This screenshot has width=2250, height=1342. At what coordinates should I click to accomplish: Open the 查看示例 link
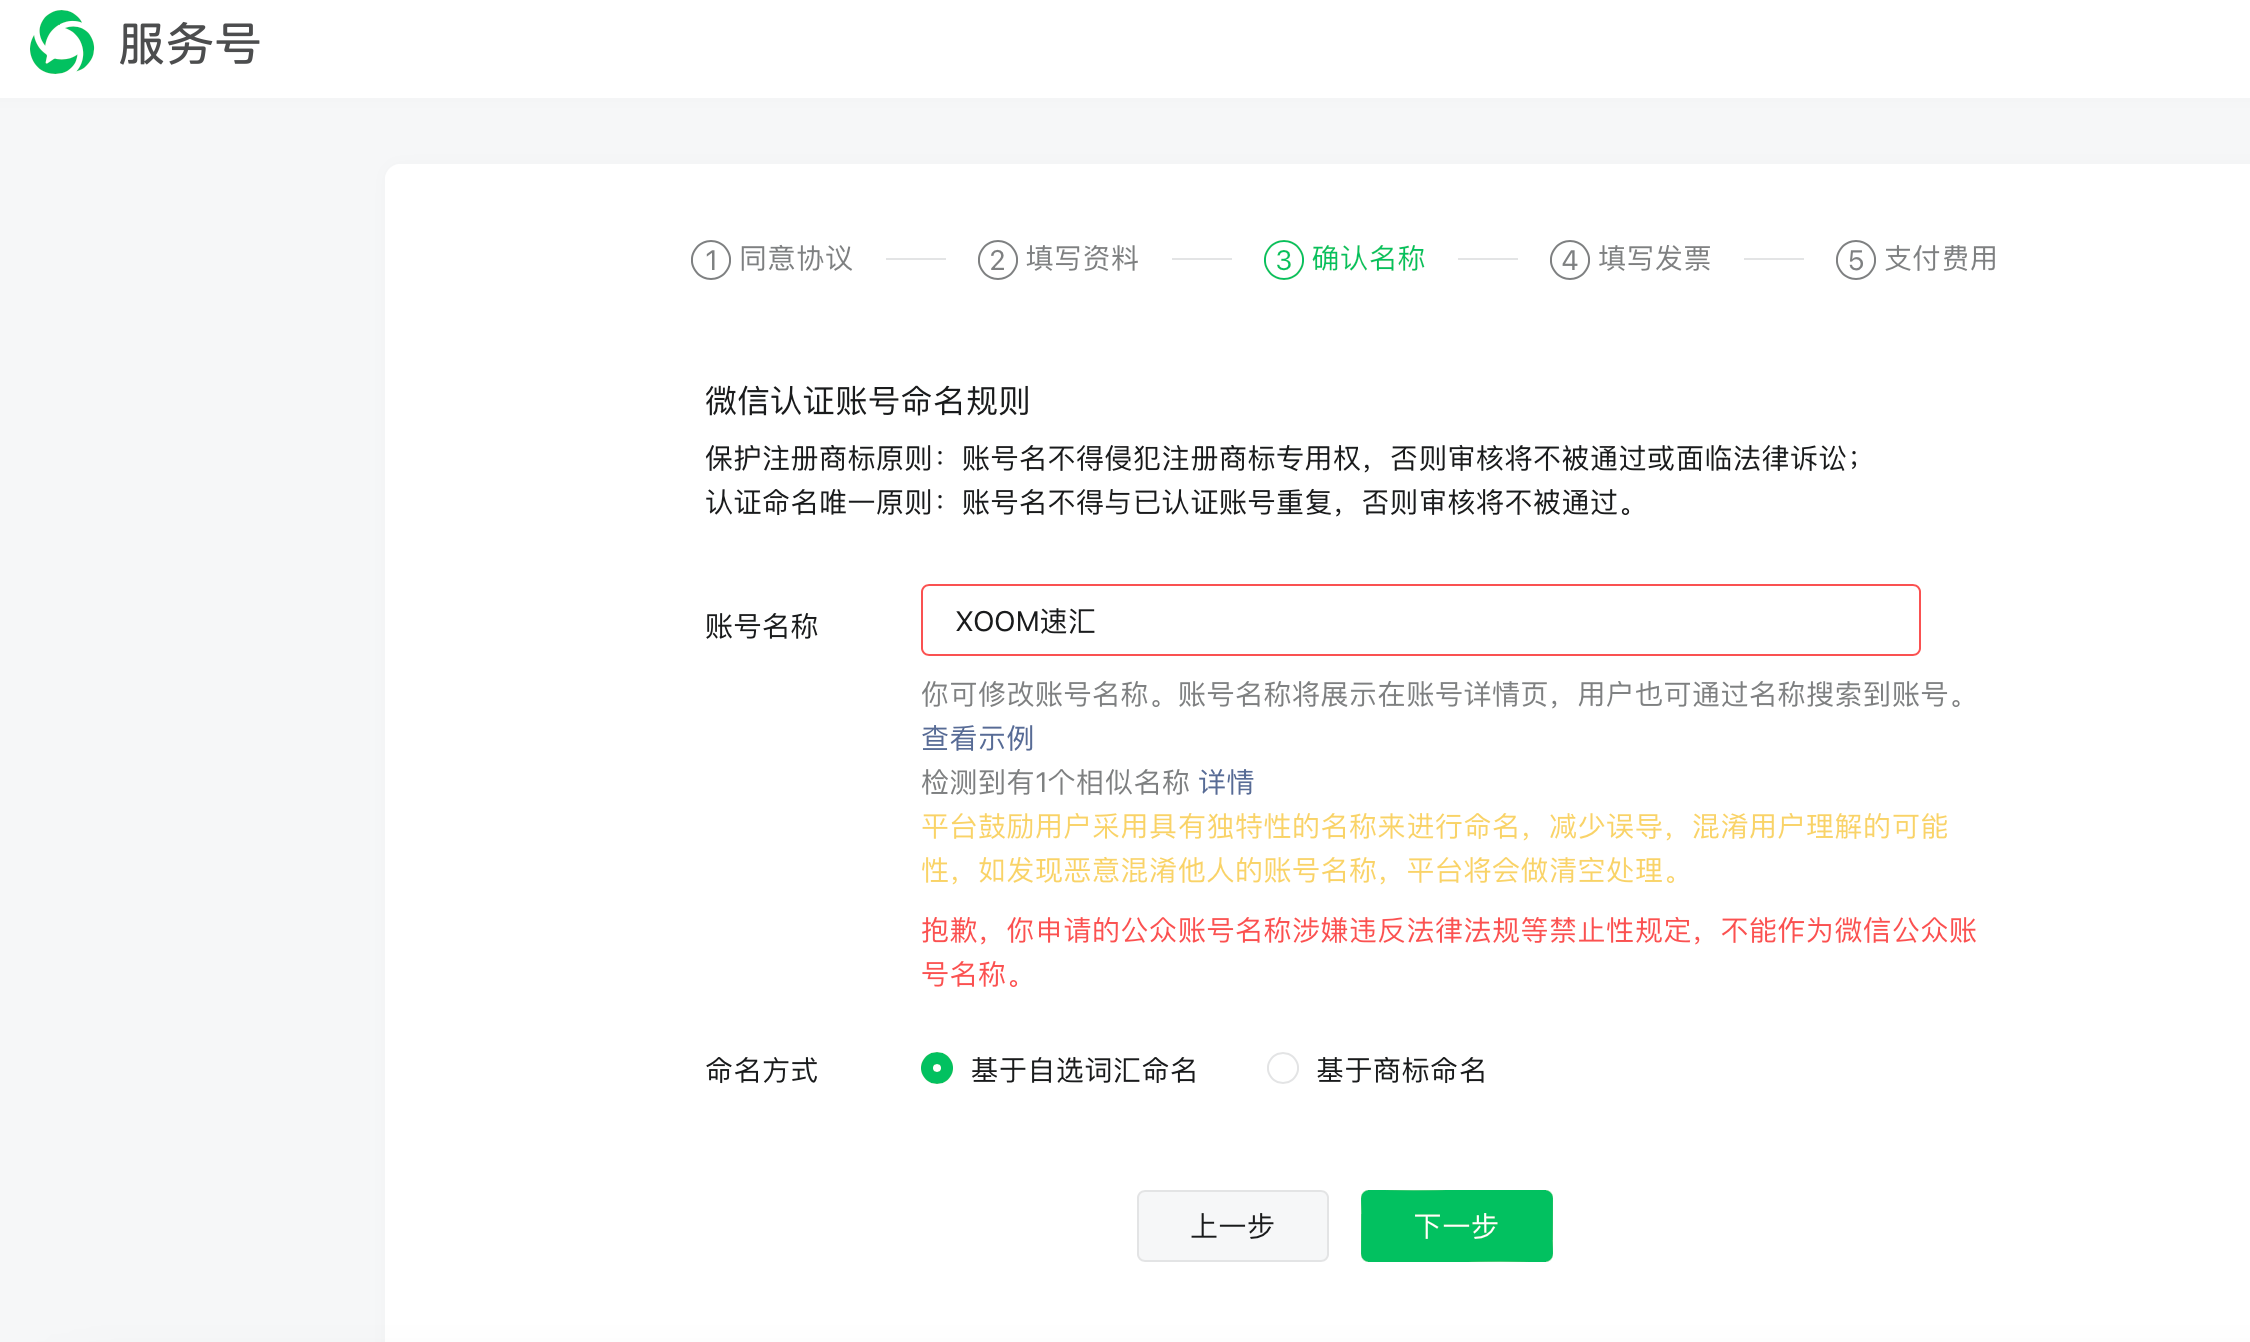[977, 738]
